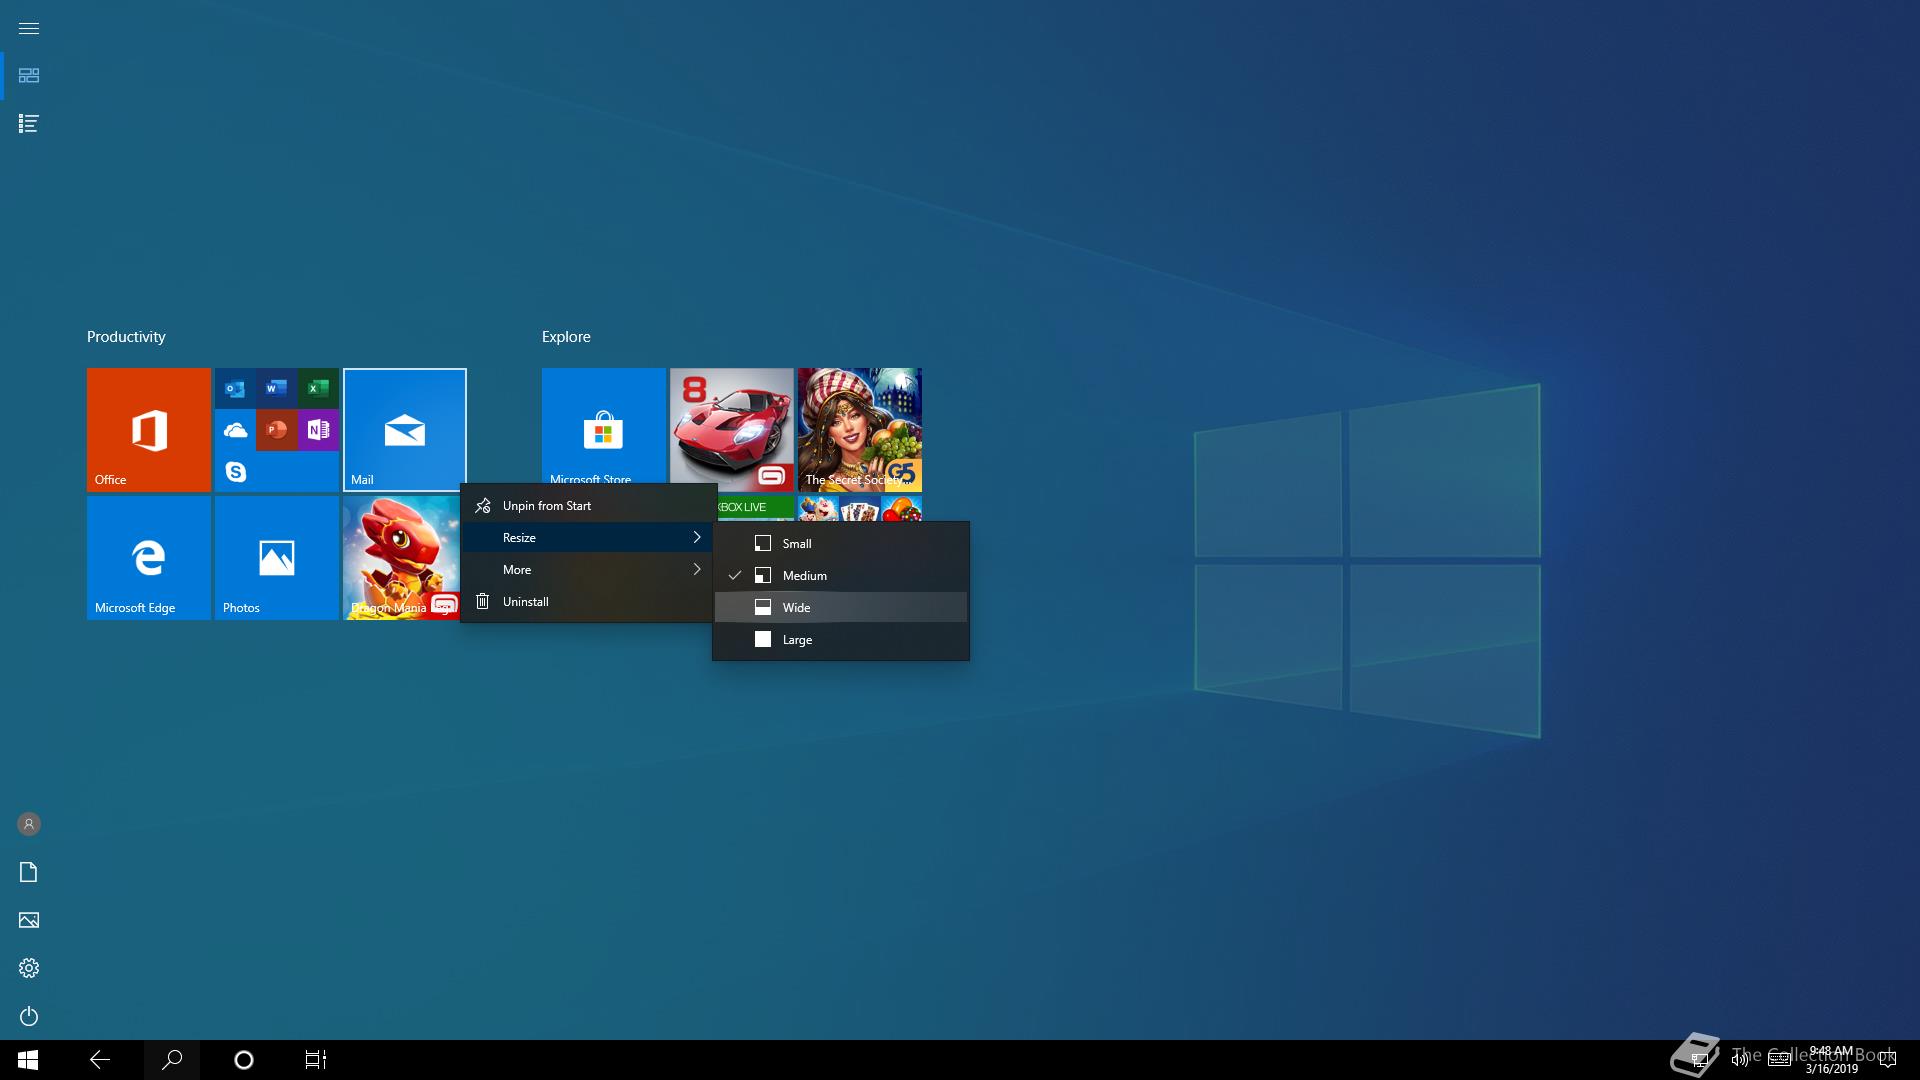1920x1080 pixels.
Task: Choose Uninstall from context menu
Action: pyautogui.click(x=589, y=602)
